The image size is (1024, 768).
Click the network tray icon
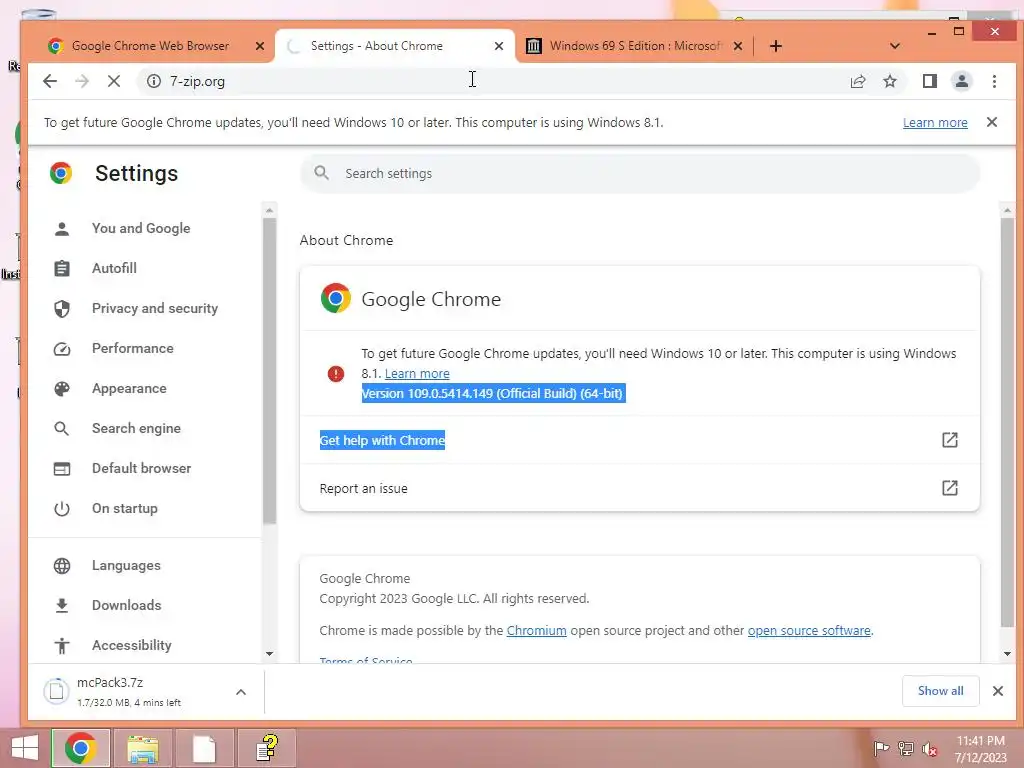(x=906, y=748)
